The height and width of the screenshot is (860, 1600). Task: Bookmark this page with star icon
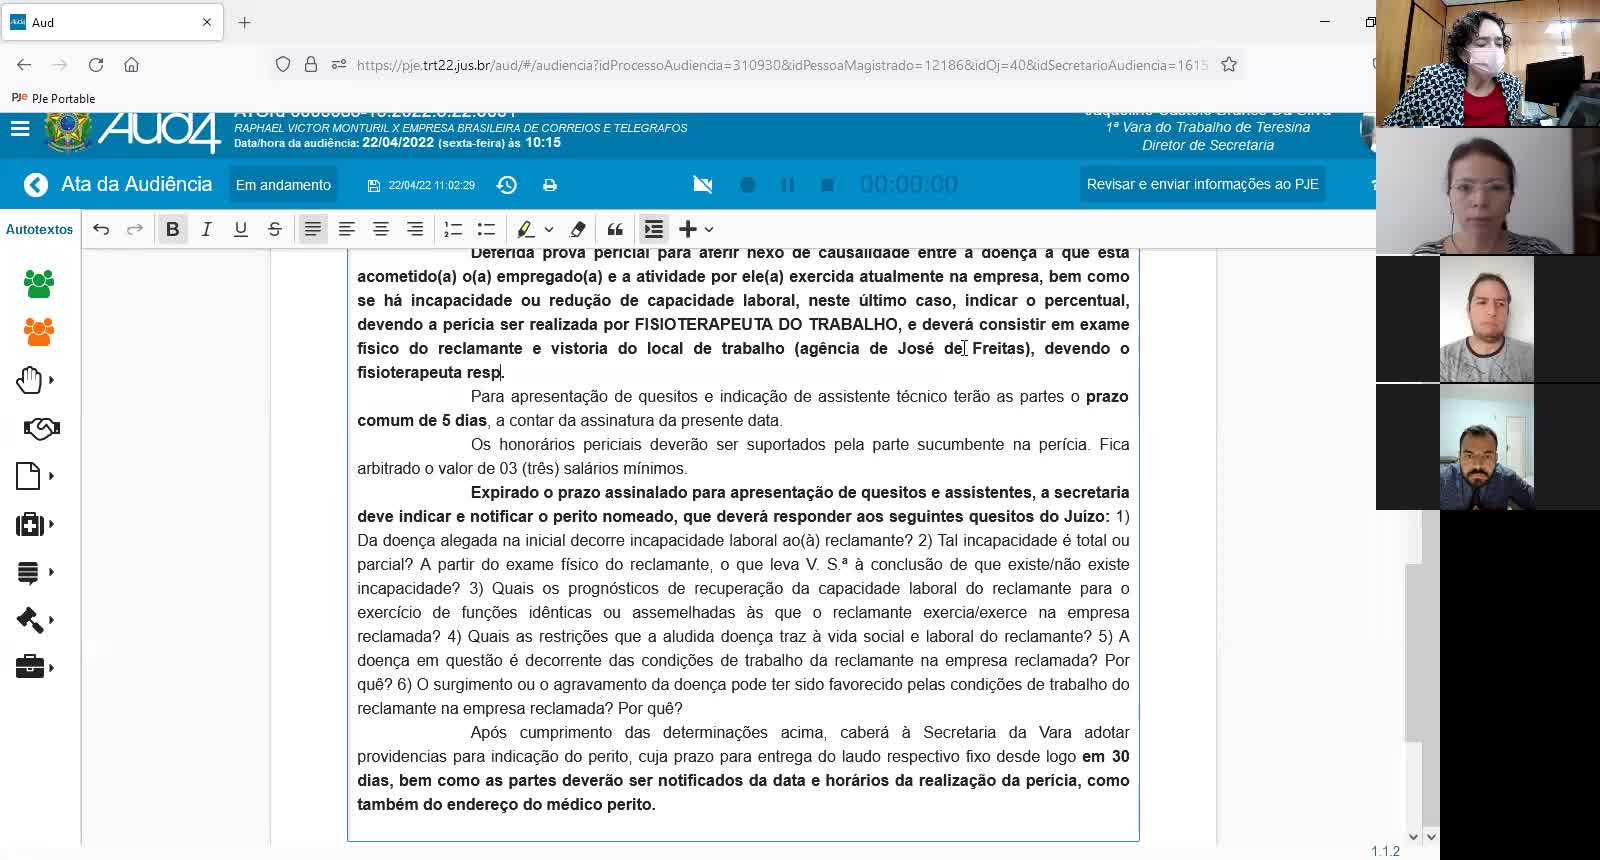coord(1229,64)
